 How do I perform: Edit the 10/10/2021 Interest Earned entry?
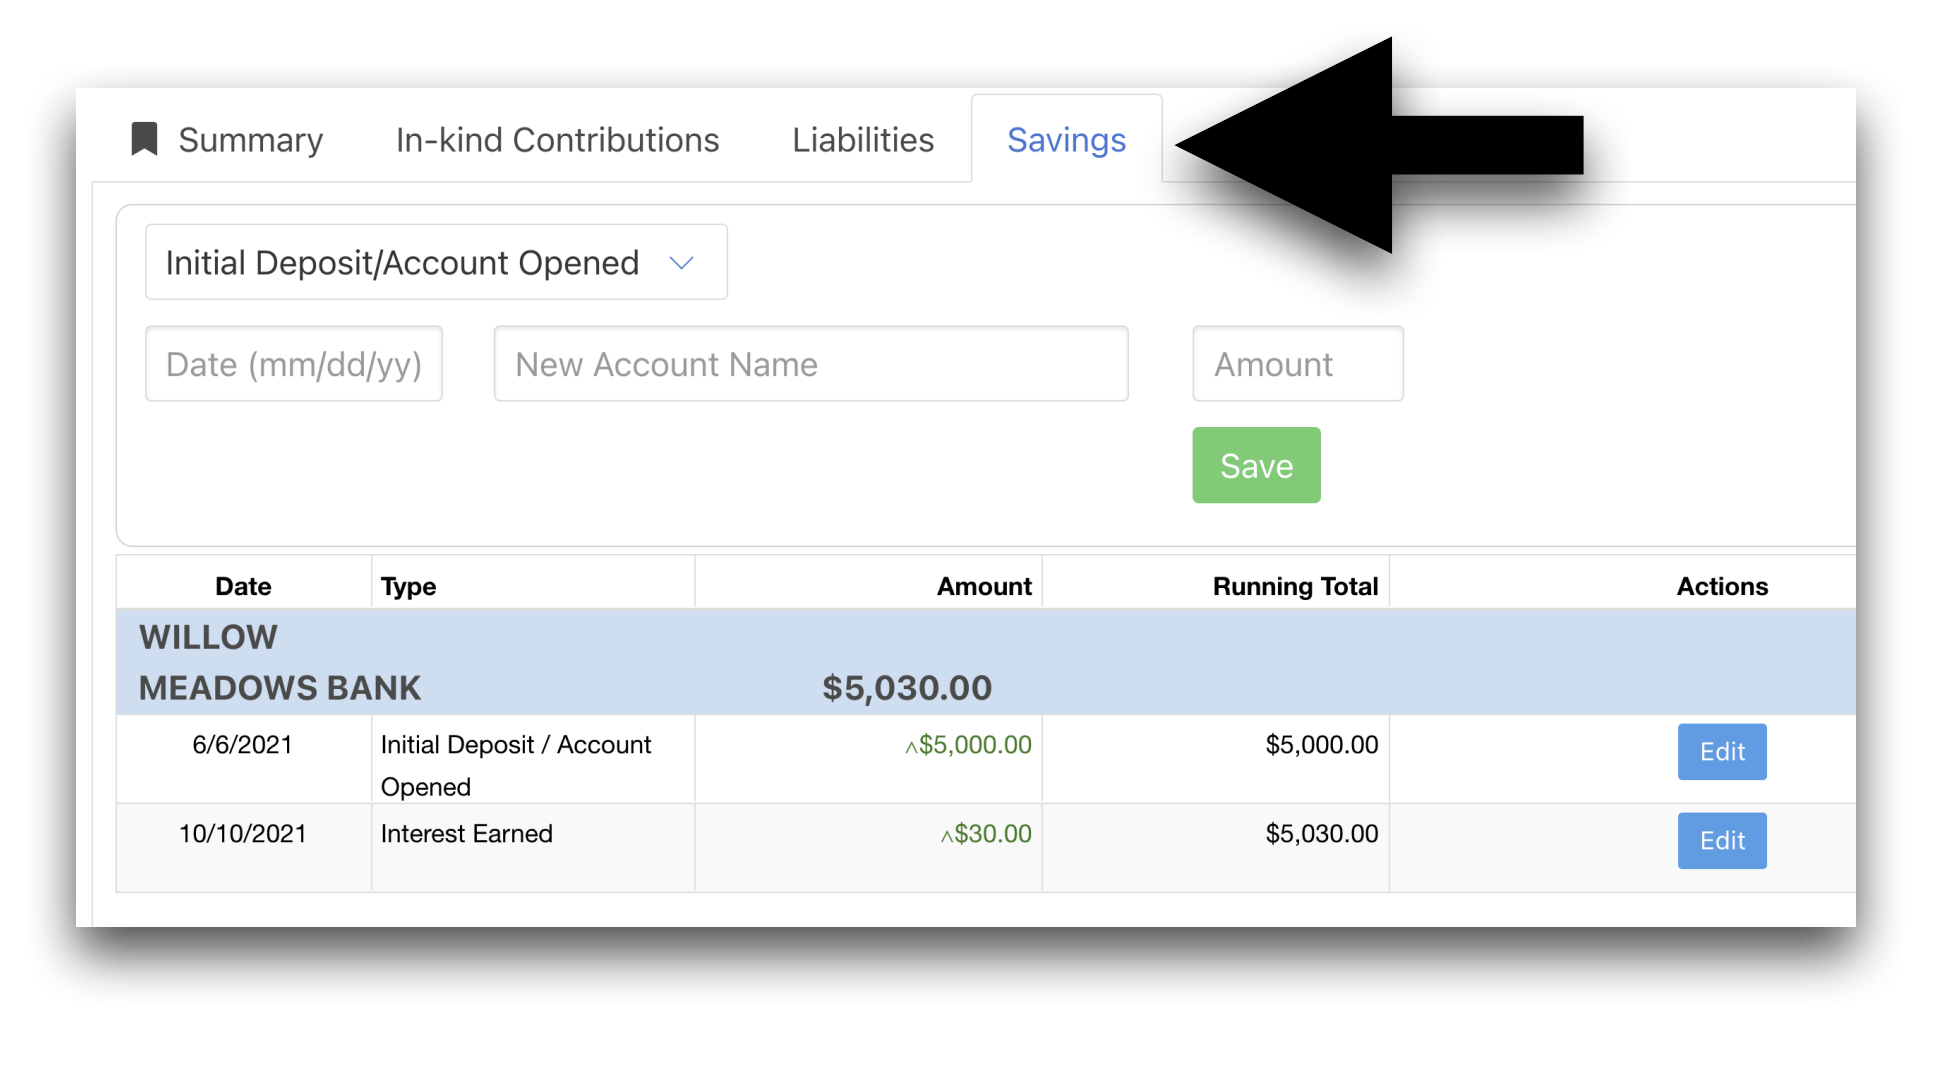coord(1721,841)
